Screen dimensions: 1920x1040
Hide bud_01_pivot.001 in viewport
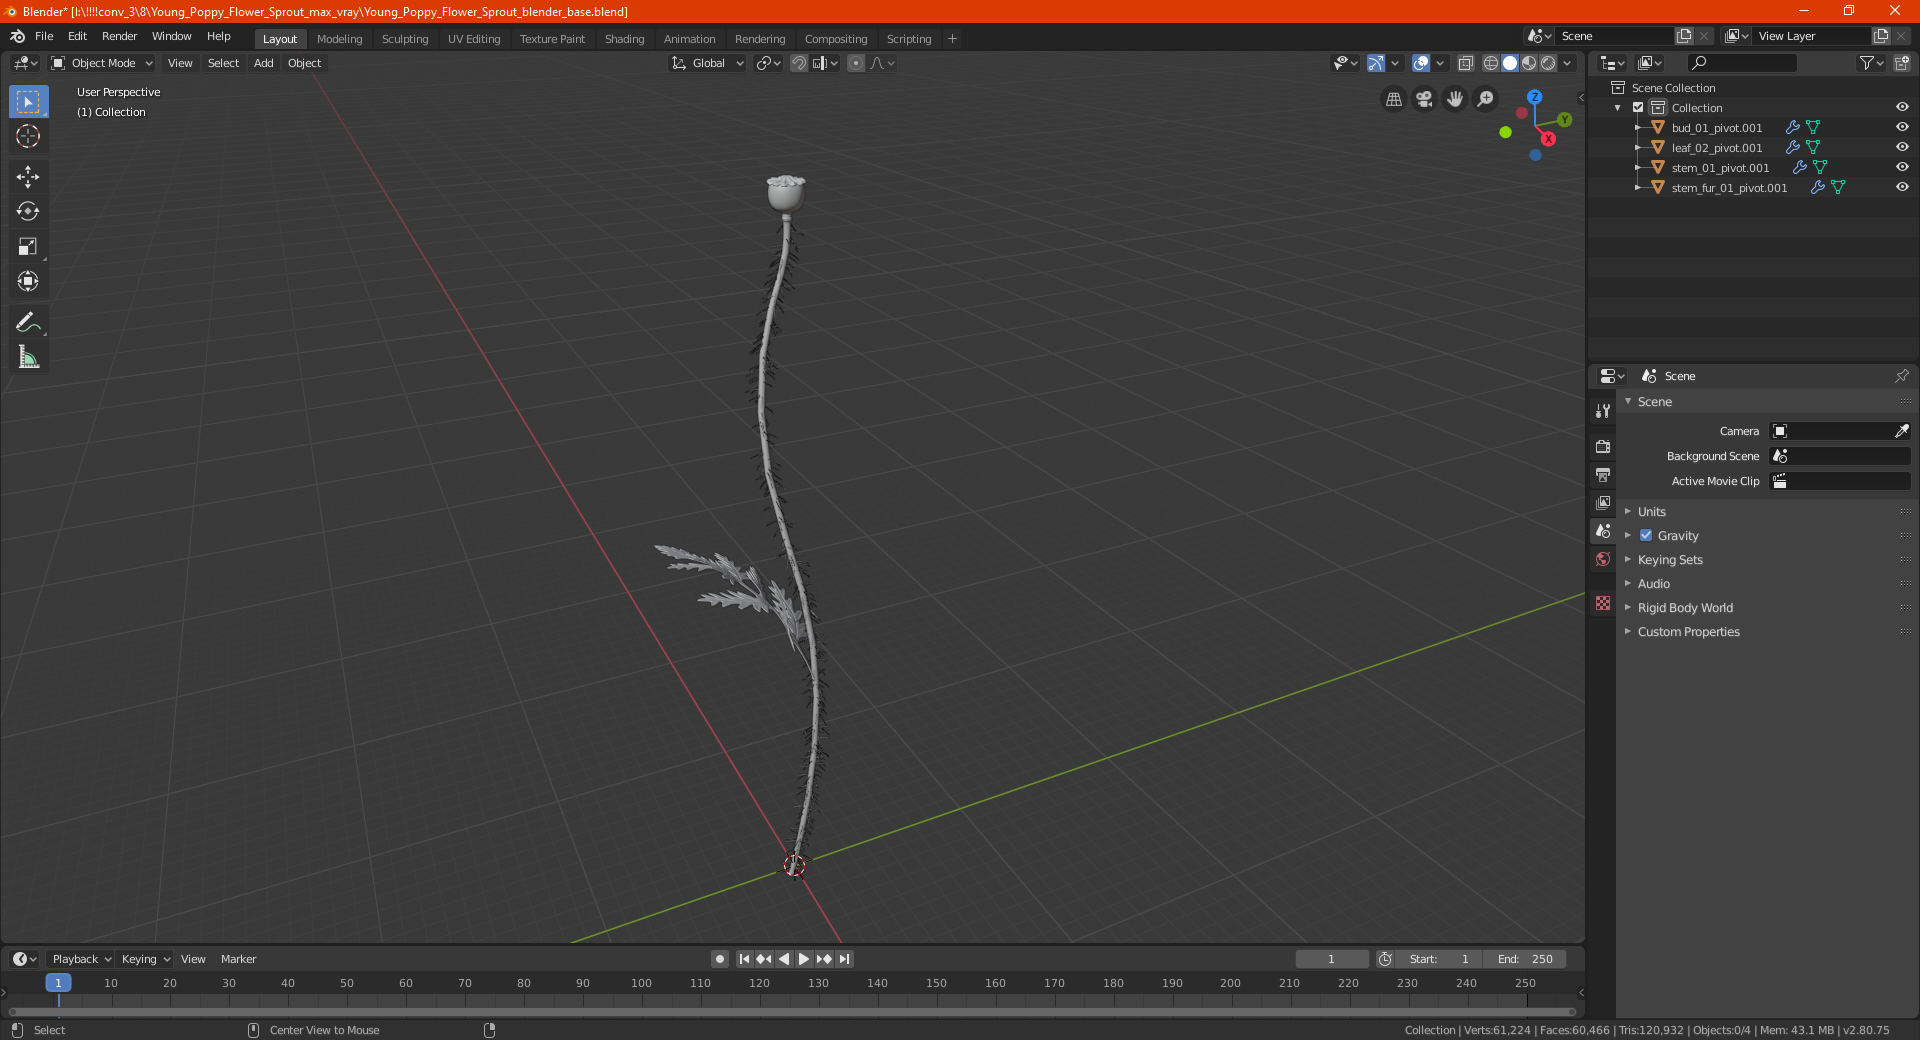pyautogui.click(x=1902, y=127)
